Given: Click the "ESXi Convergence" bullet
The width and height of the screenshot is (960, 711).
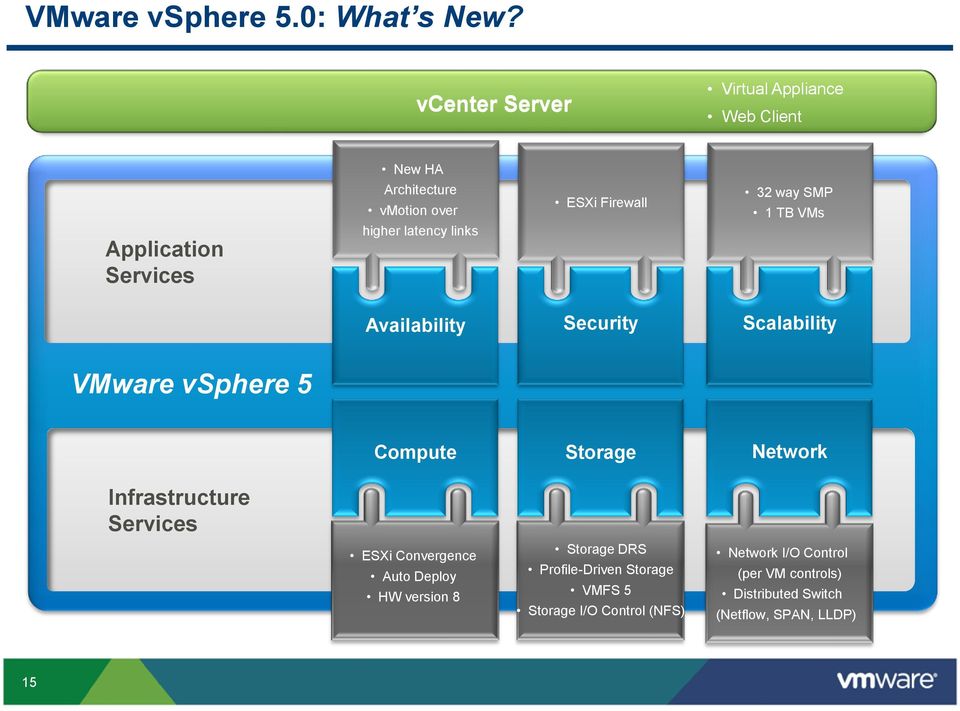Looking at the screenshot, I should tap(419, 556).
